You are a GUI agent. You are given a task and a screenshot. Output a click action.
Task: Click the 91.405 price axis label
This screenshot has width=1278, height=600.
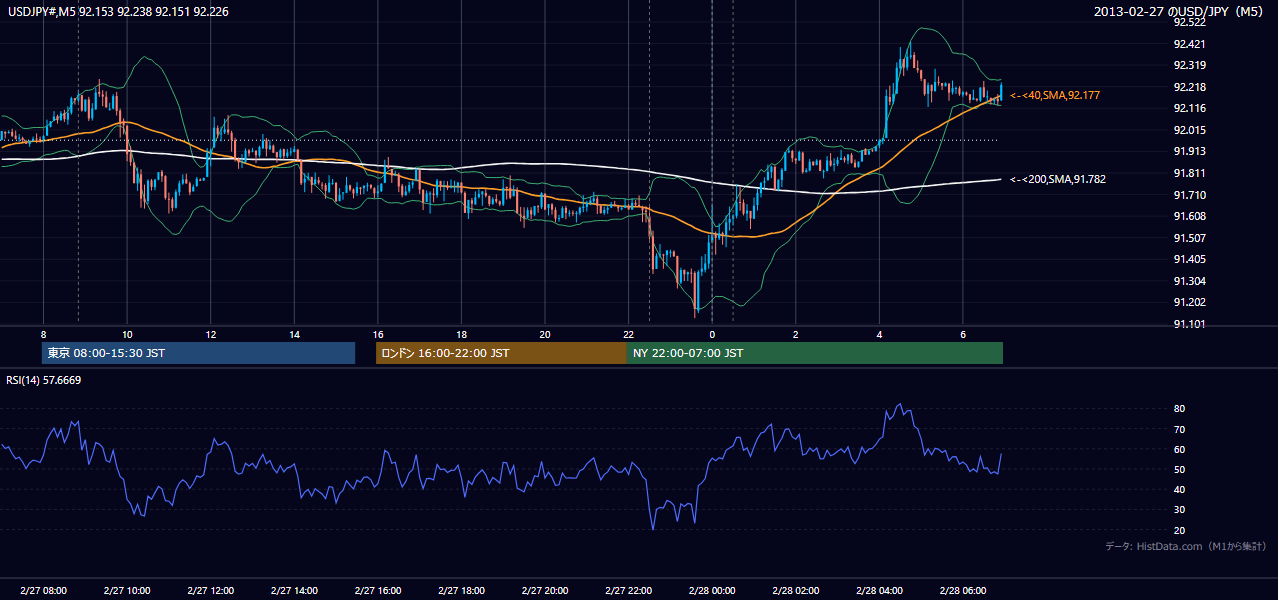pyautogui.click(x=1190, y=259)
